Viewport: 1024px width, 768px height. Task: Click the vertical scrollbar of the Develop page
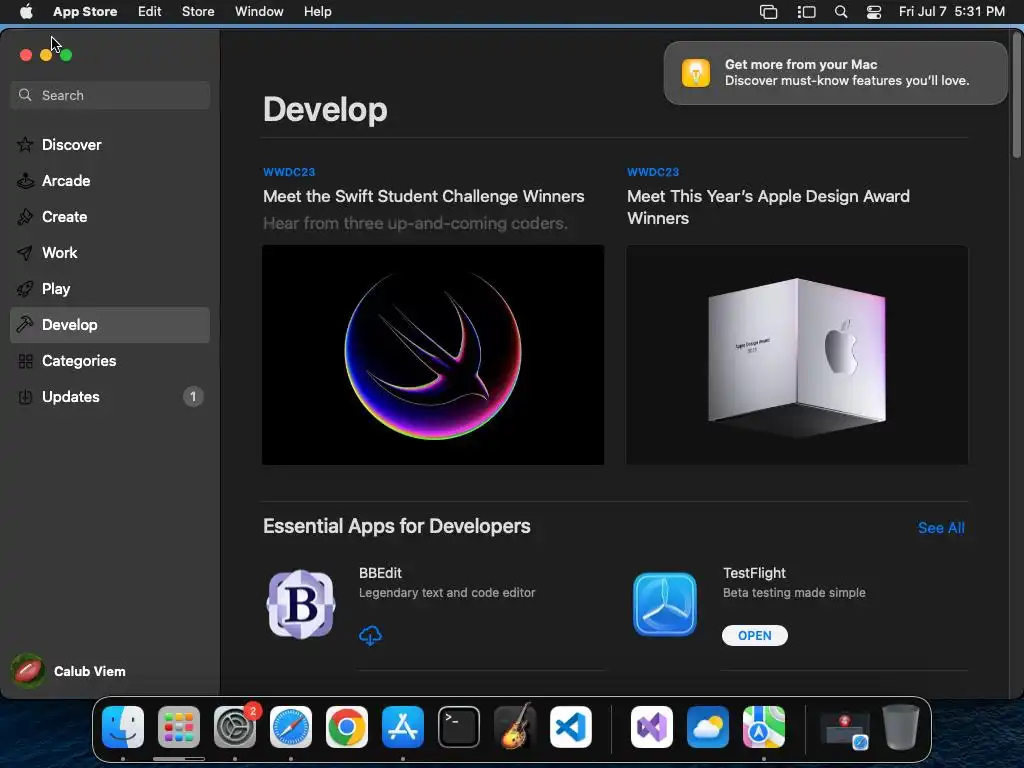[x=1016, y=95]
